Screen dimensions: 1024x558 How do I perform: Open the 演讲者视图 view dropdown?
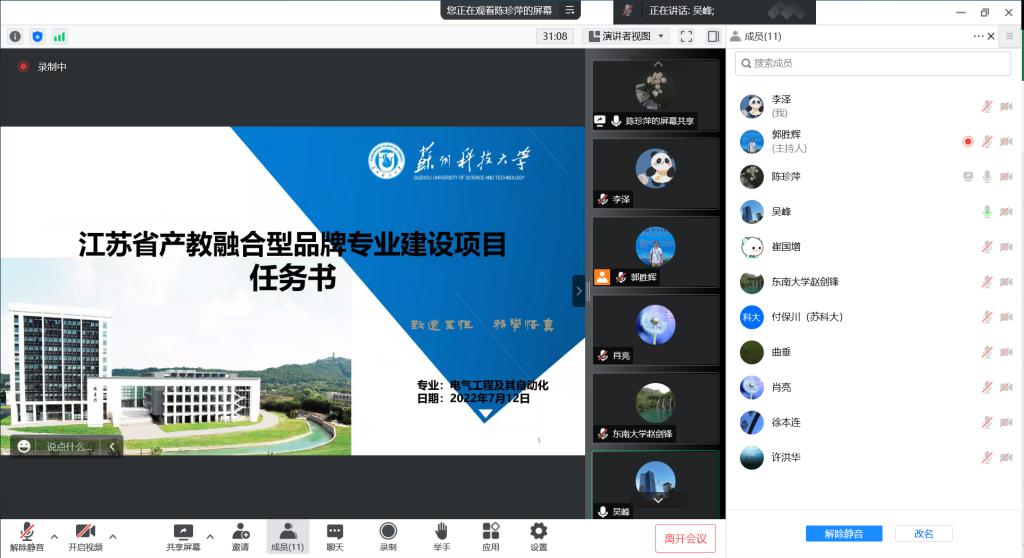626,36
